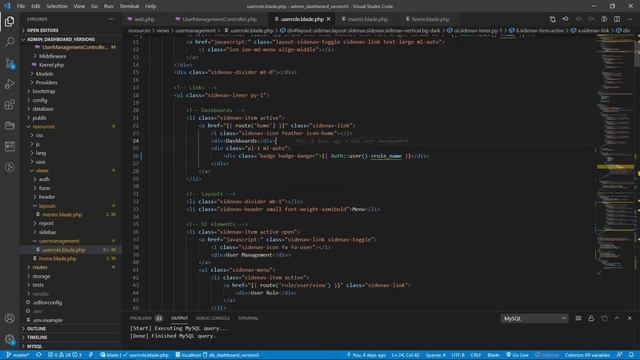
Task: Open Run and Debug view
Action: click(10, 84)
